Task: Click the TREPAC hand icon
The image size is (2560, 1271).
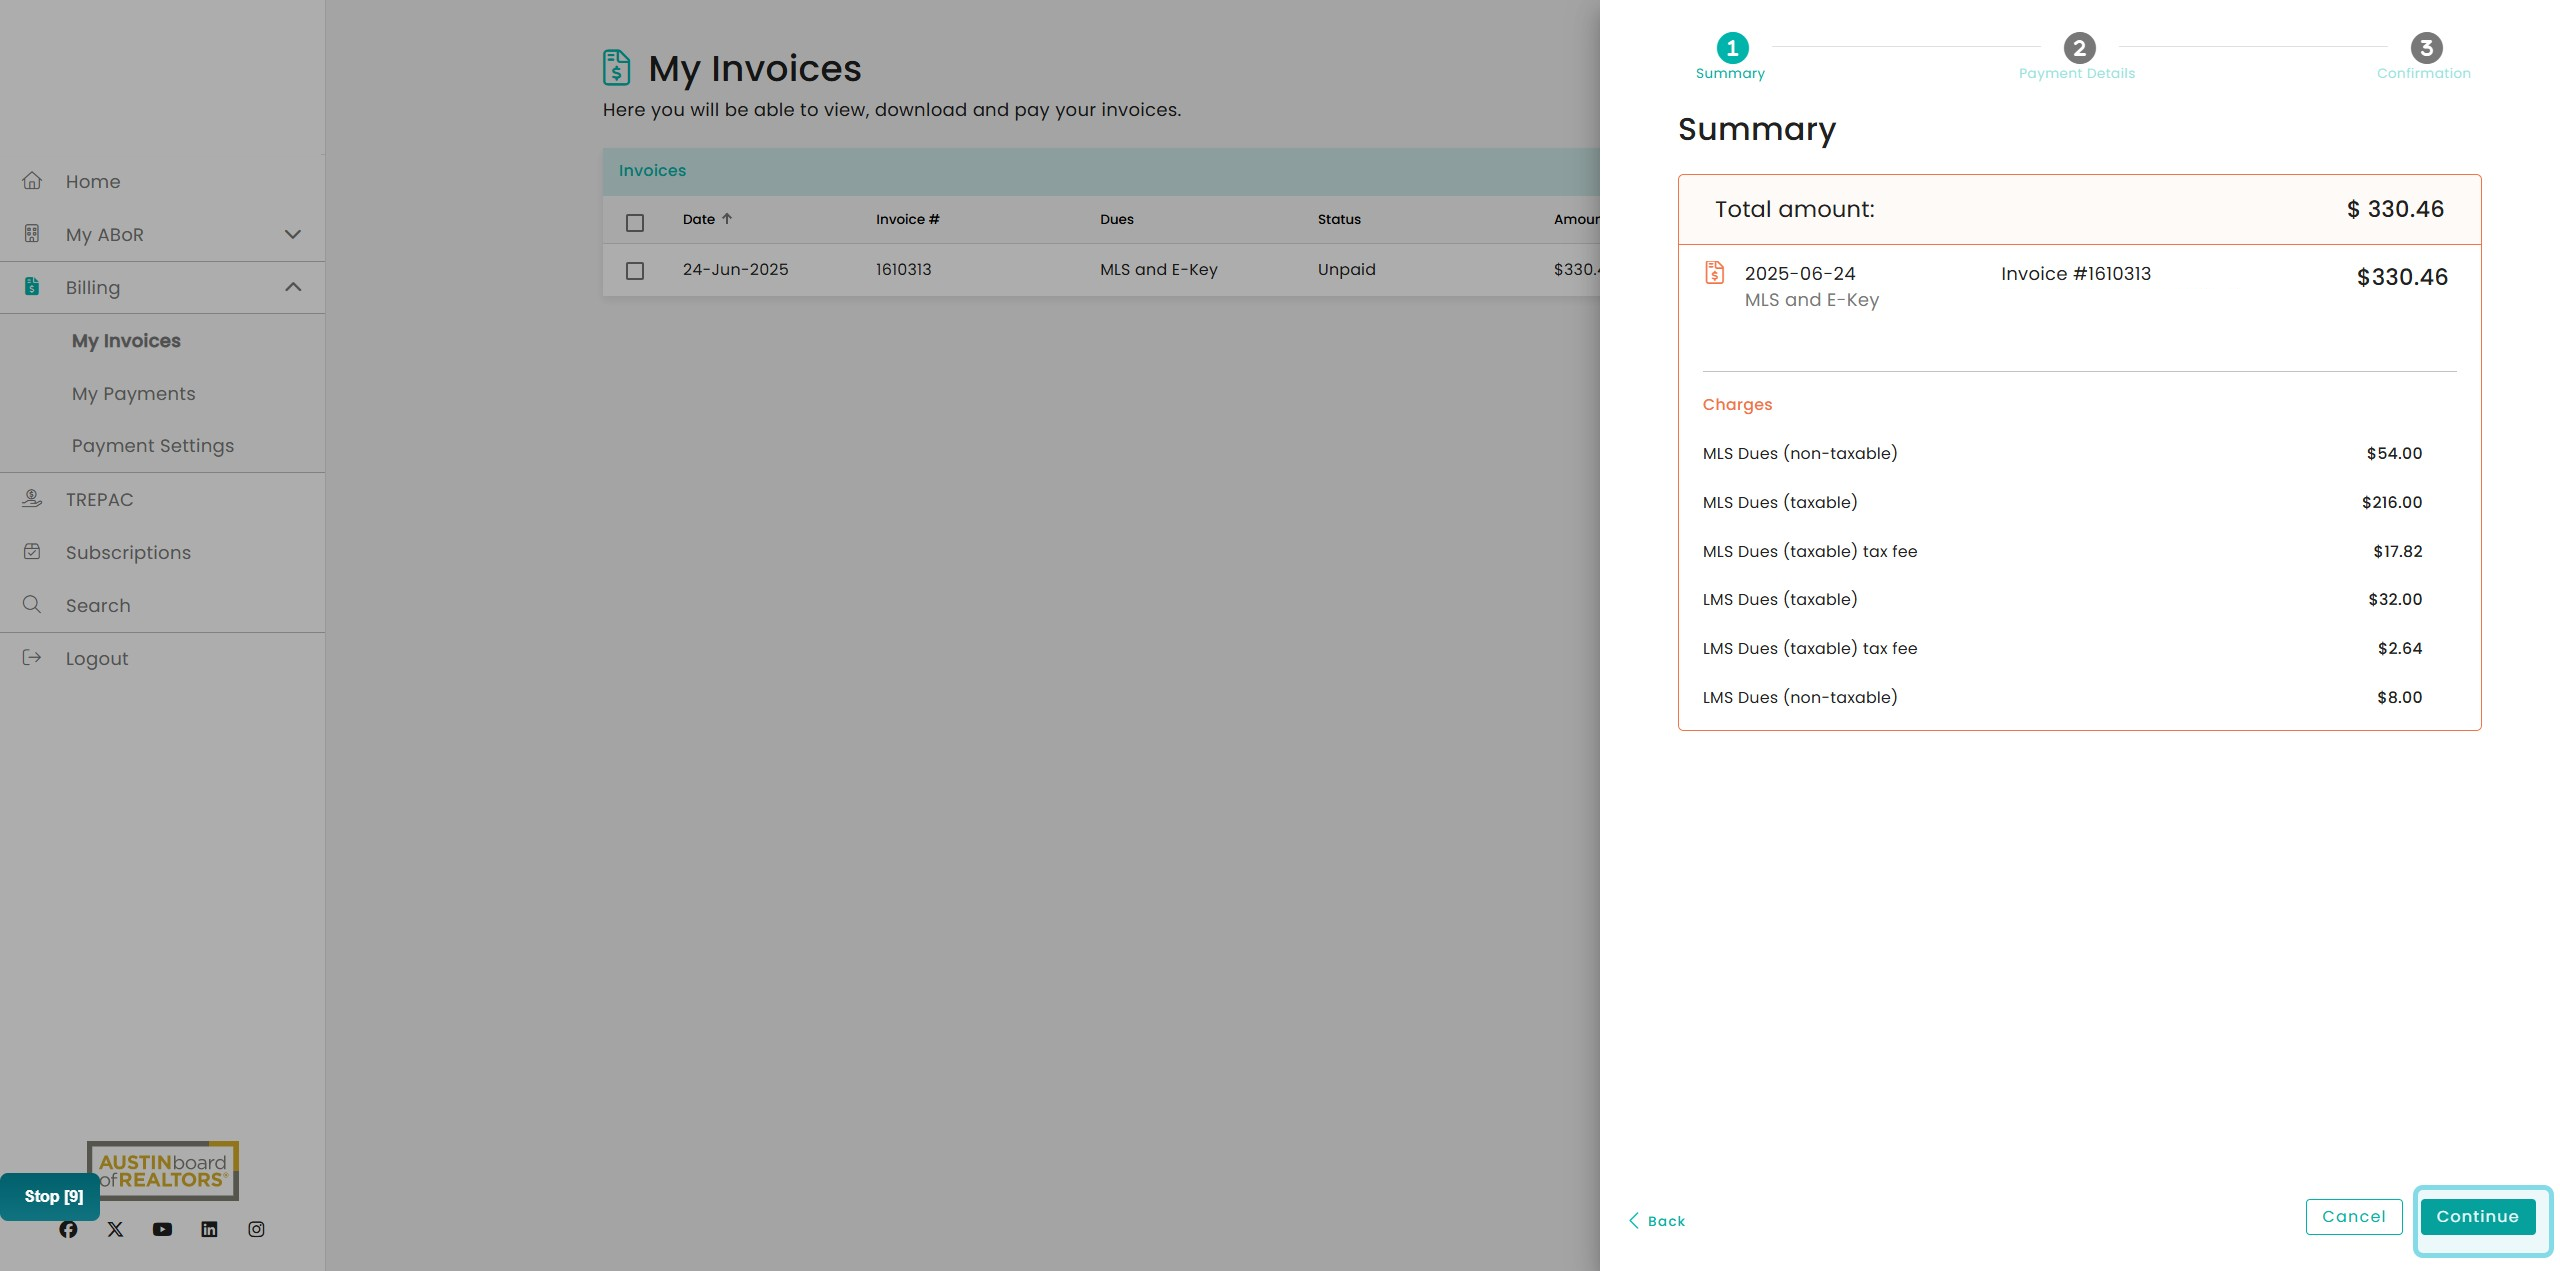Action: coord(32,498)
